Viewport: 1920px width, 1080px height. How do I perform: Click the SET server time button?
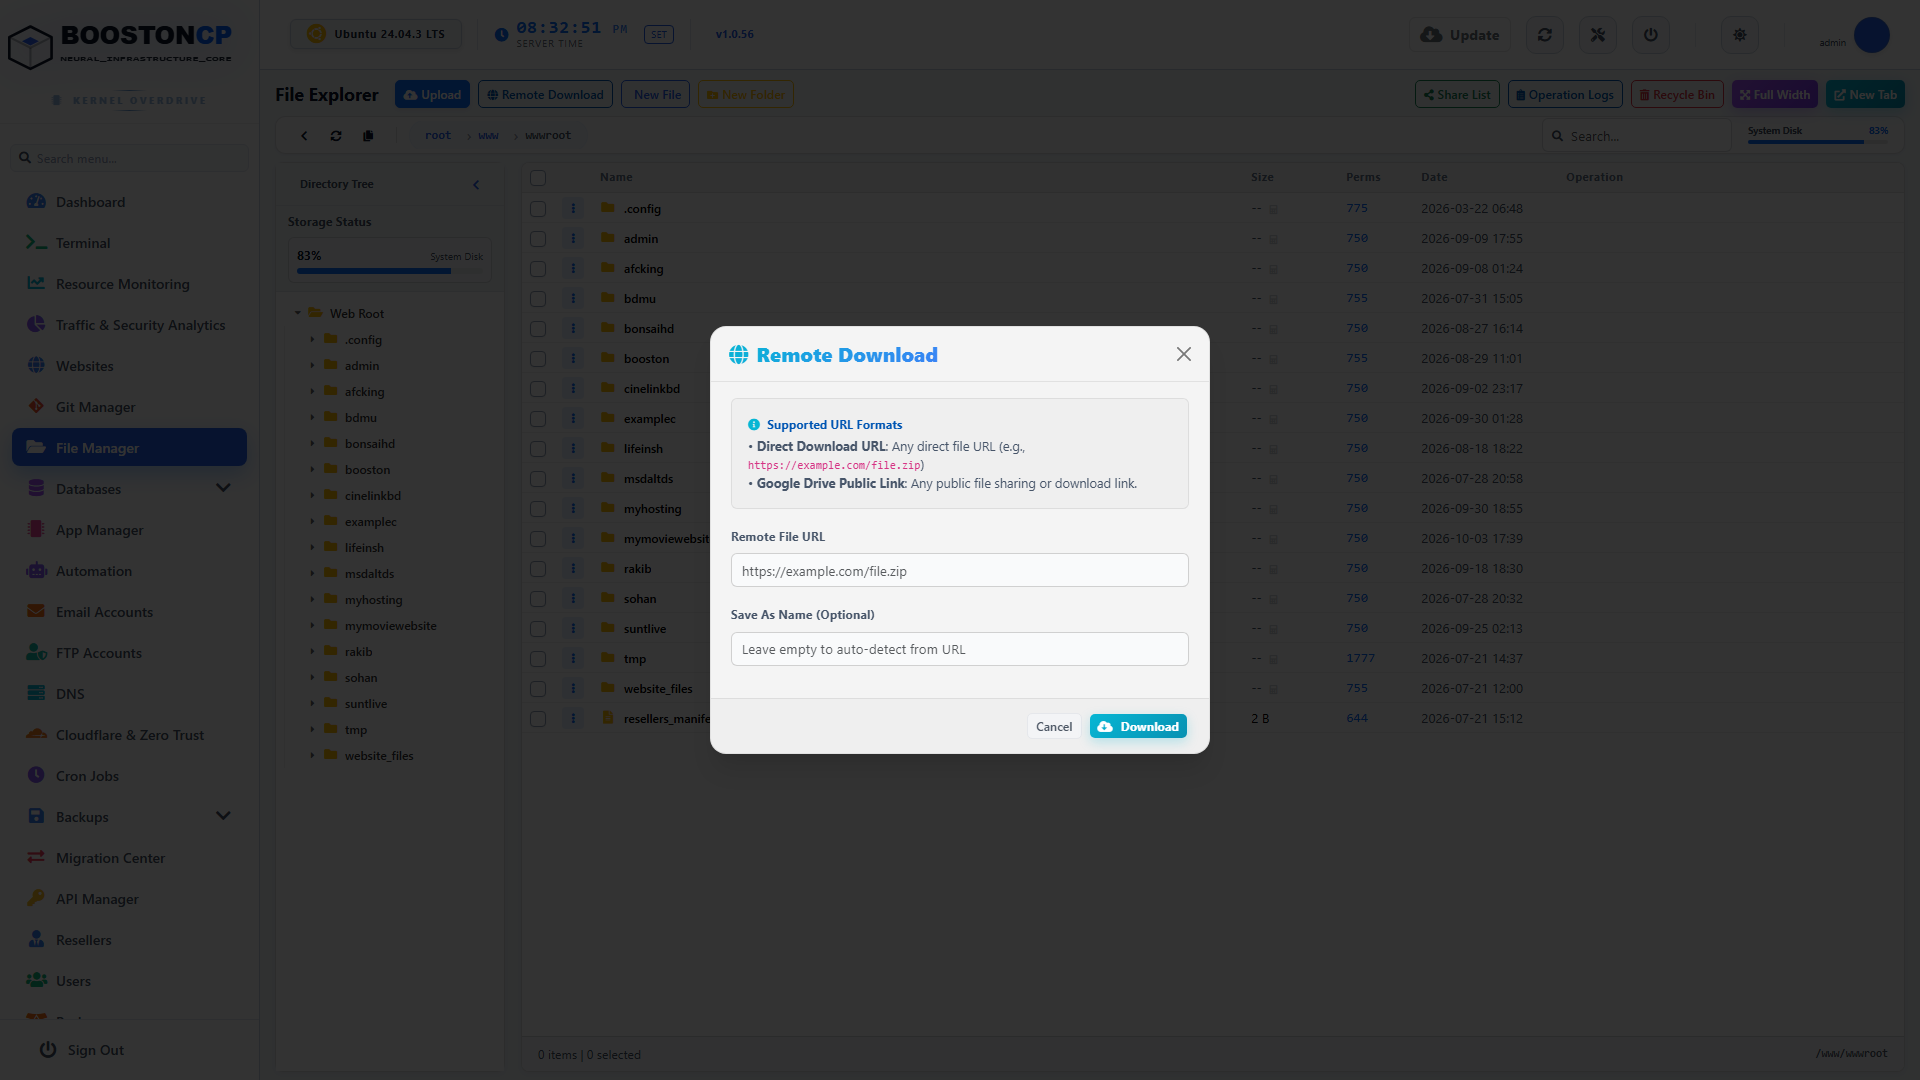pos(659,34)
